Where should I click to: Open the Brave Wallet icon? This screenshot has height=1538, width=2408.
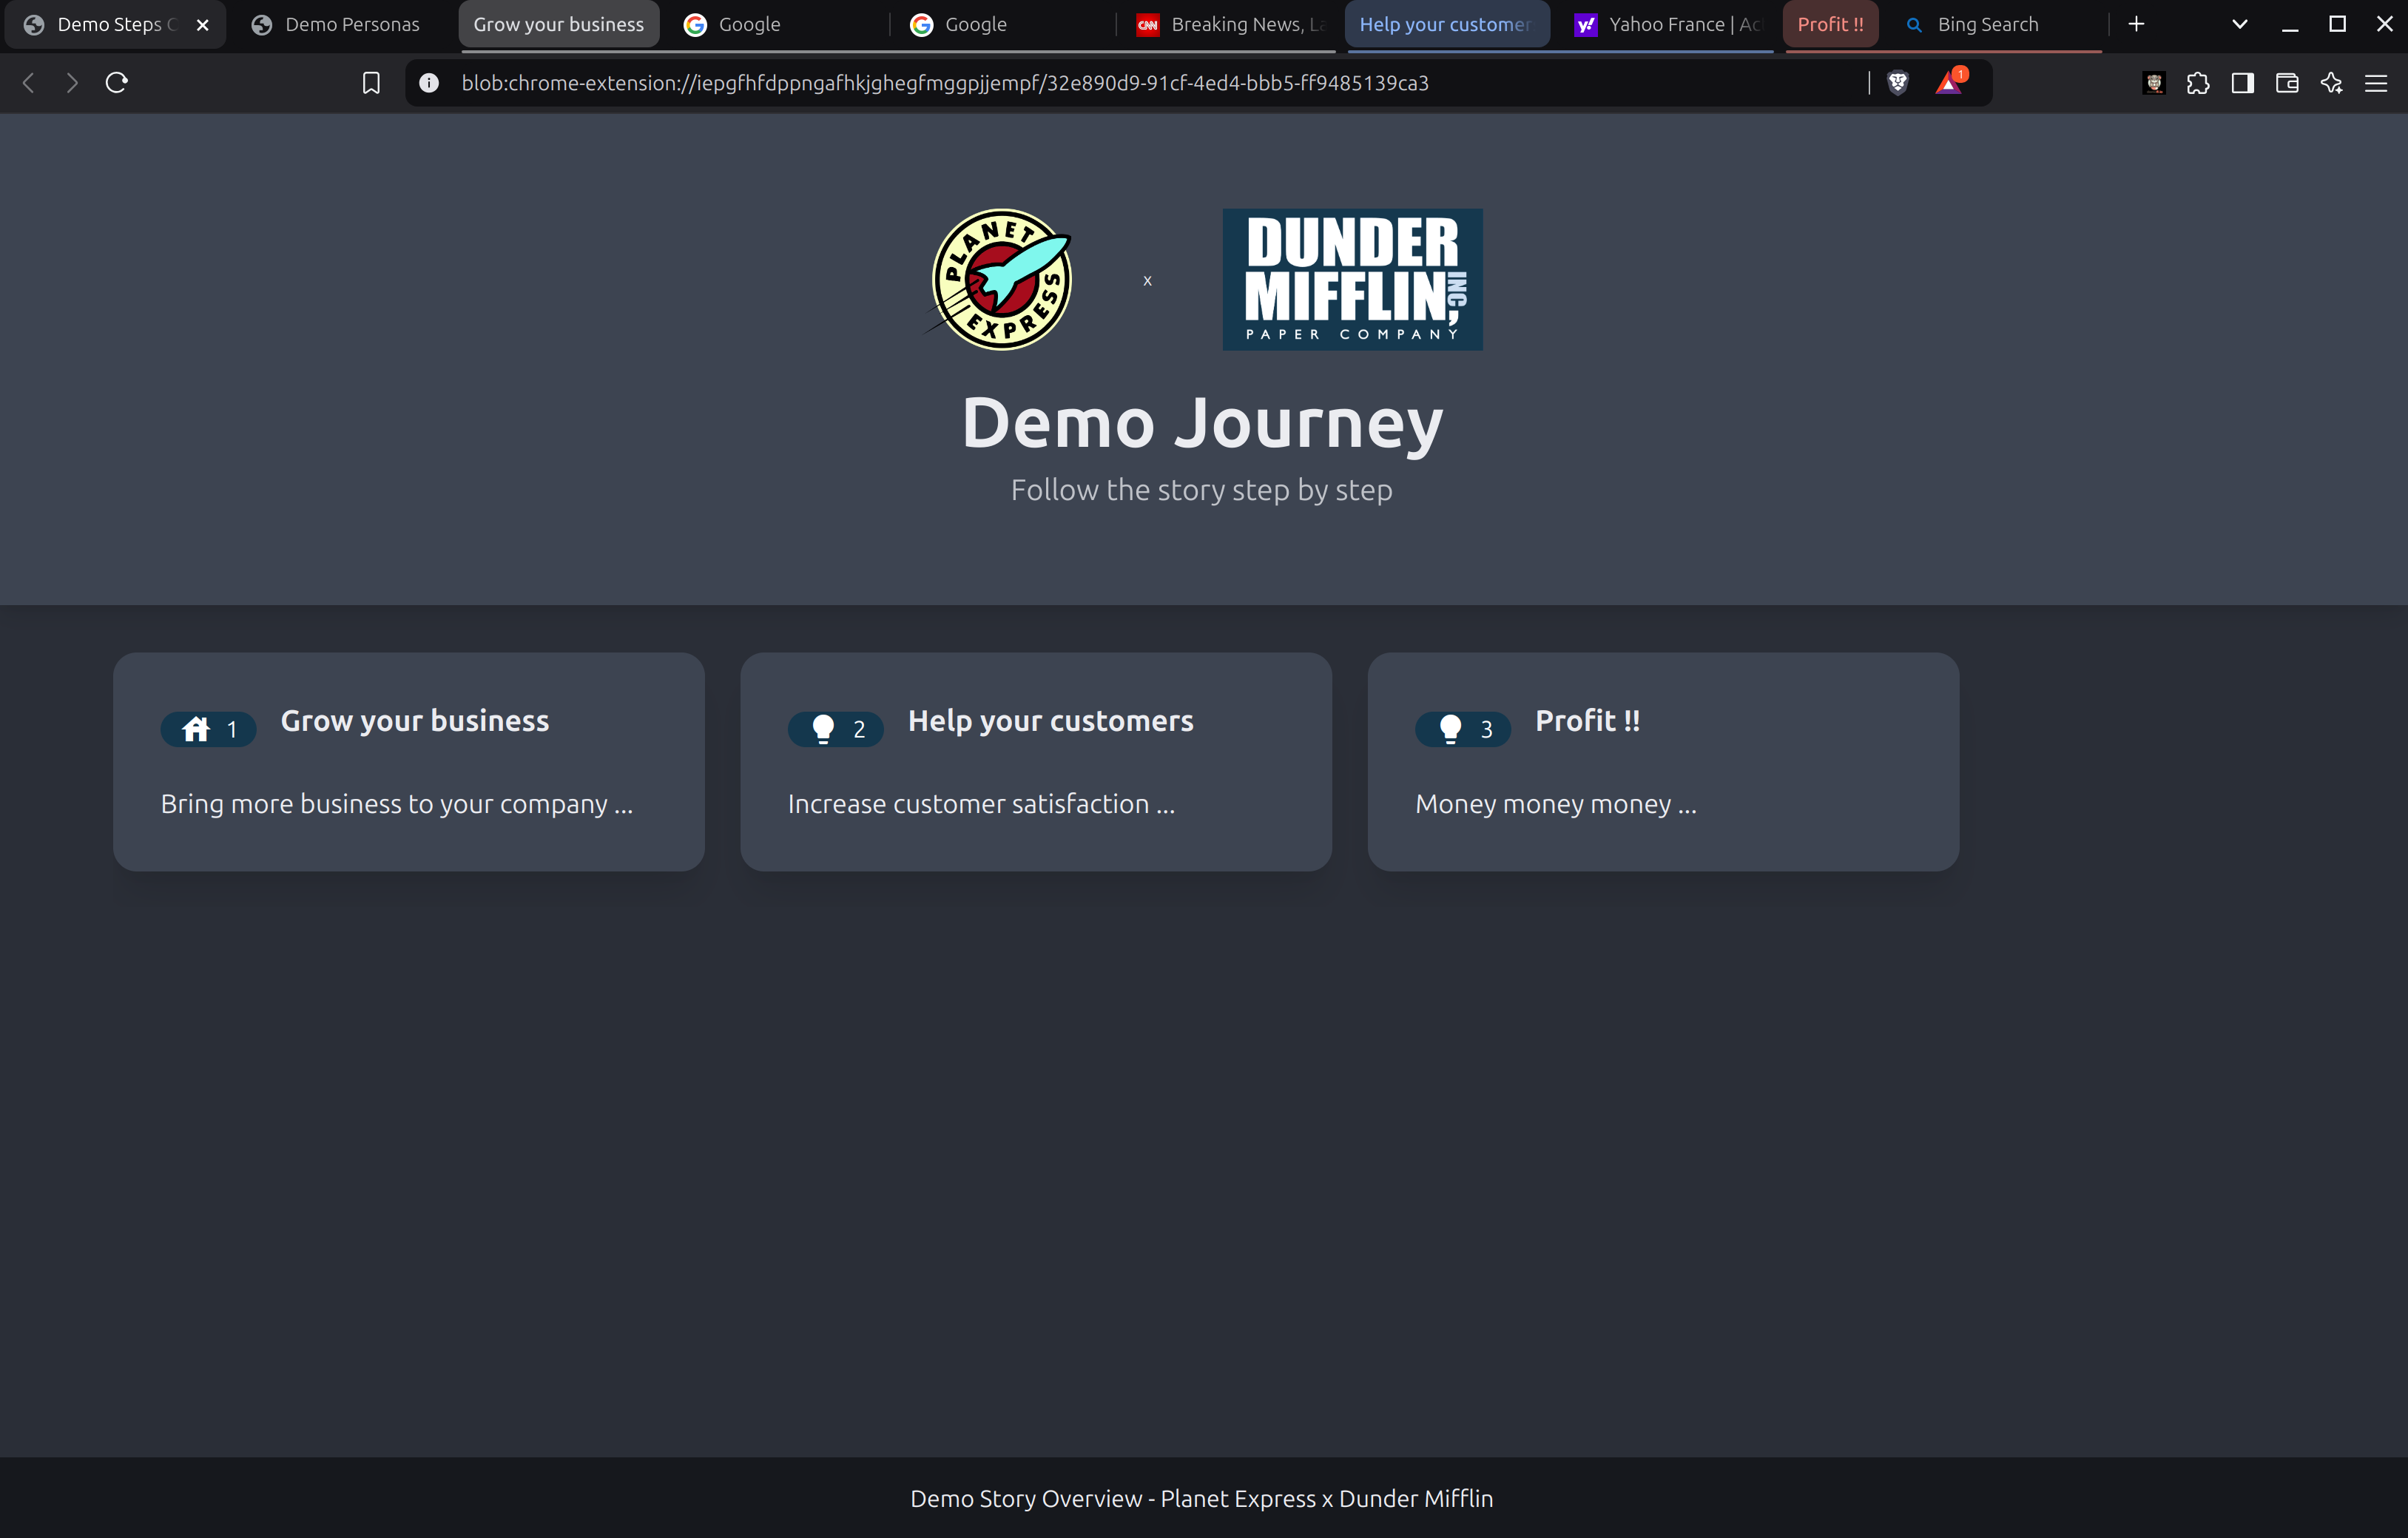coord(2287,83)
